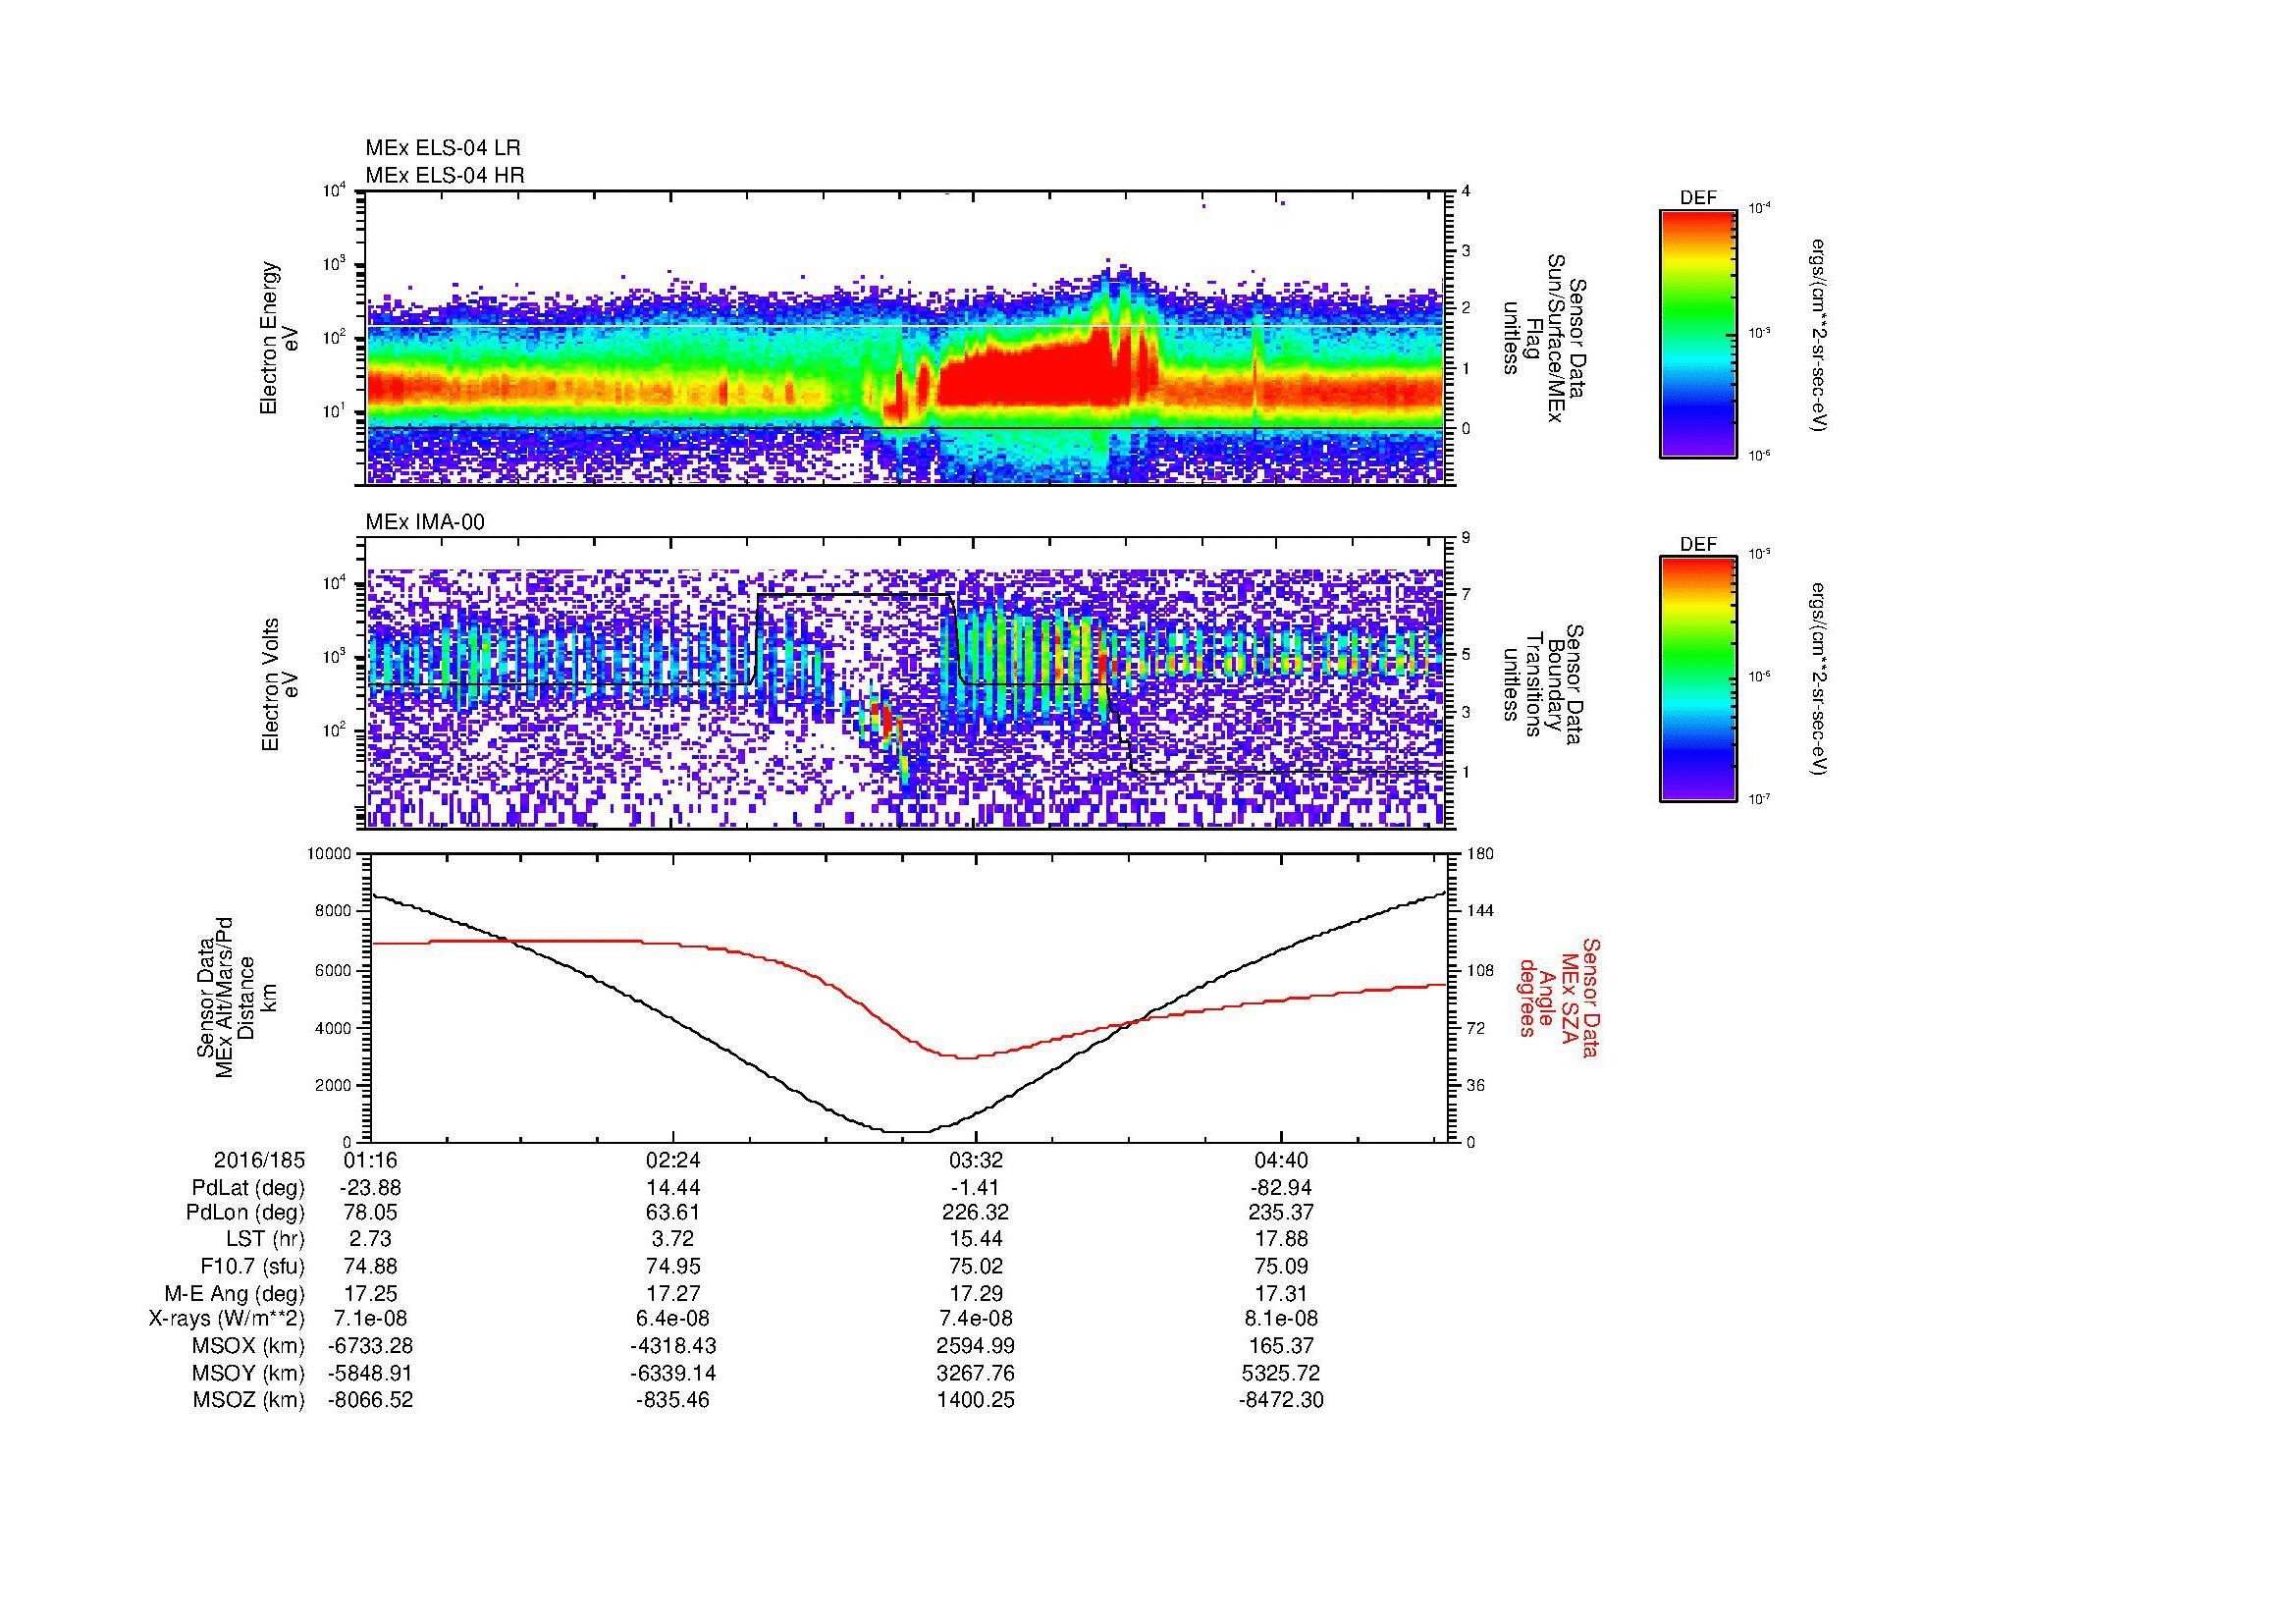Click the "MSOZ (km)" row label
2296x1623 pixels.
[x=248, y=1400]
